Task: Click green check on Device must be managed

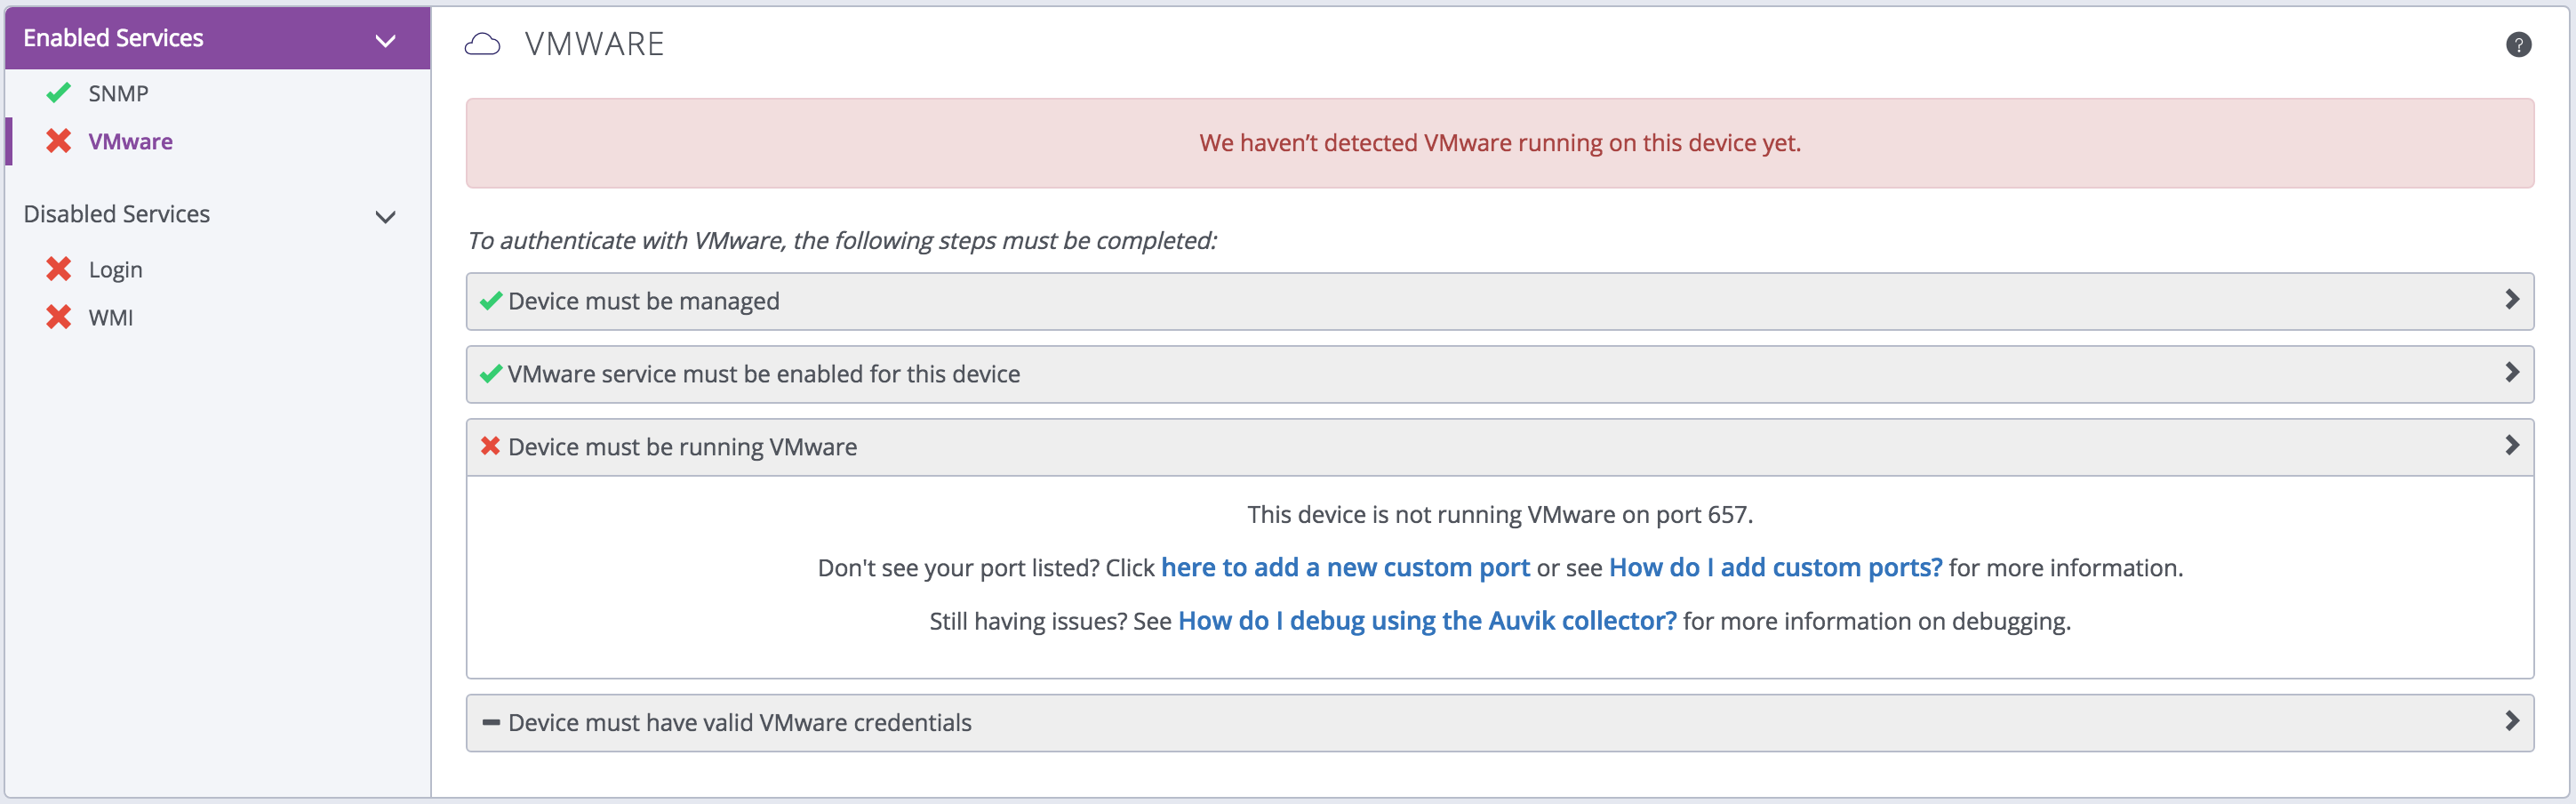Action: pos(490,301)
